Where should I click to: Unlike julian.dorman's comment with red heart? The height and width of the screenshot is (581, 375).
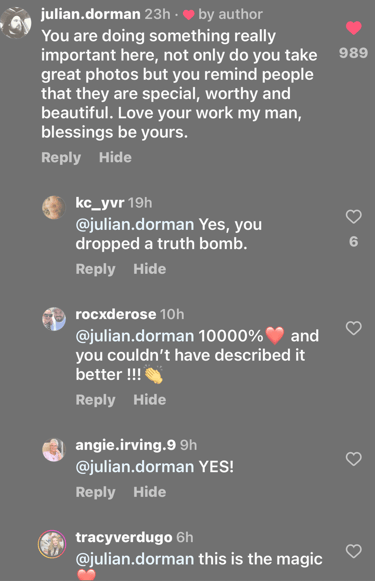point(354,28)
